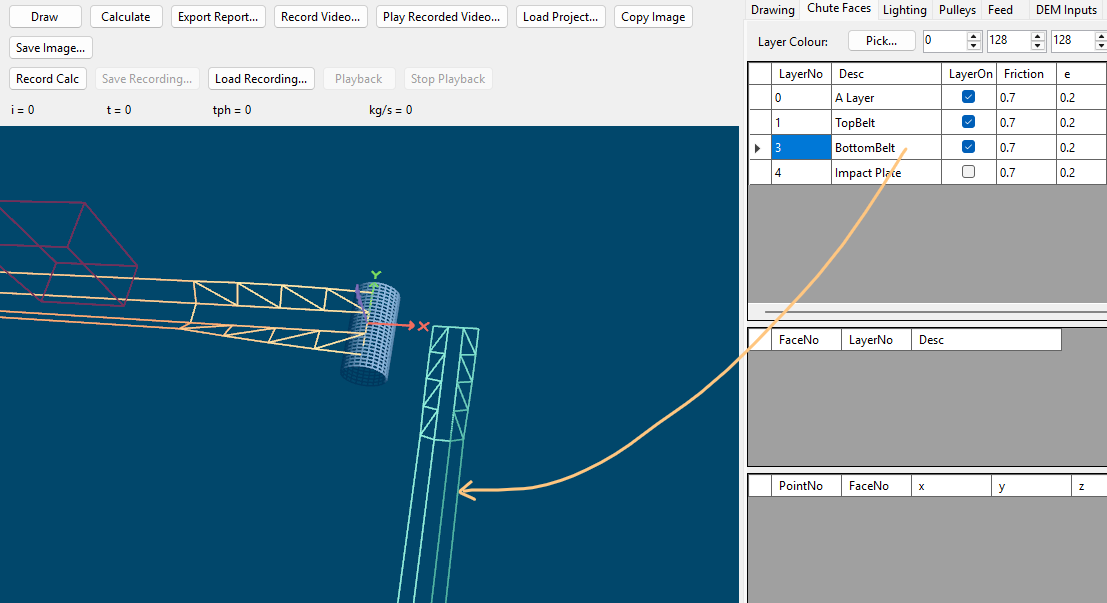This screenshot has width=1107, height=603.
Task: Click the first colour field showing 0
Action: click(x=945, y=41)
